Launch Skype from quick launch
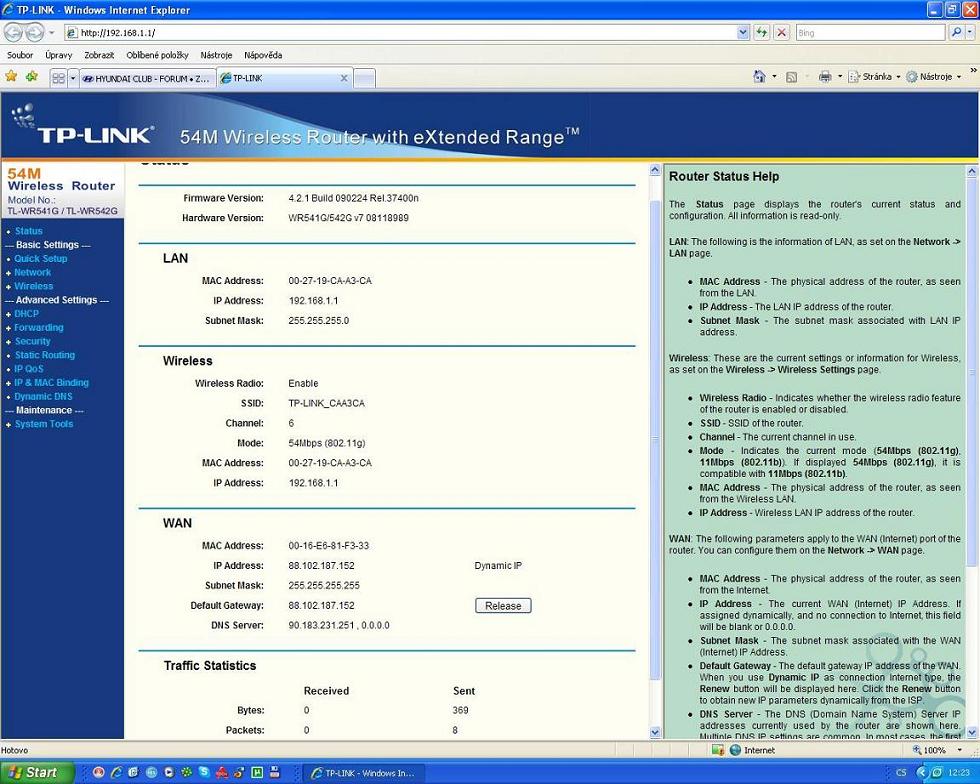This screenshot has height=784, width=980. (x=204, y=773)
